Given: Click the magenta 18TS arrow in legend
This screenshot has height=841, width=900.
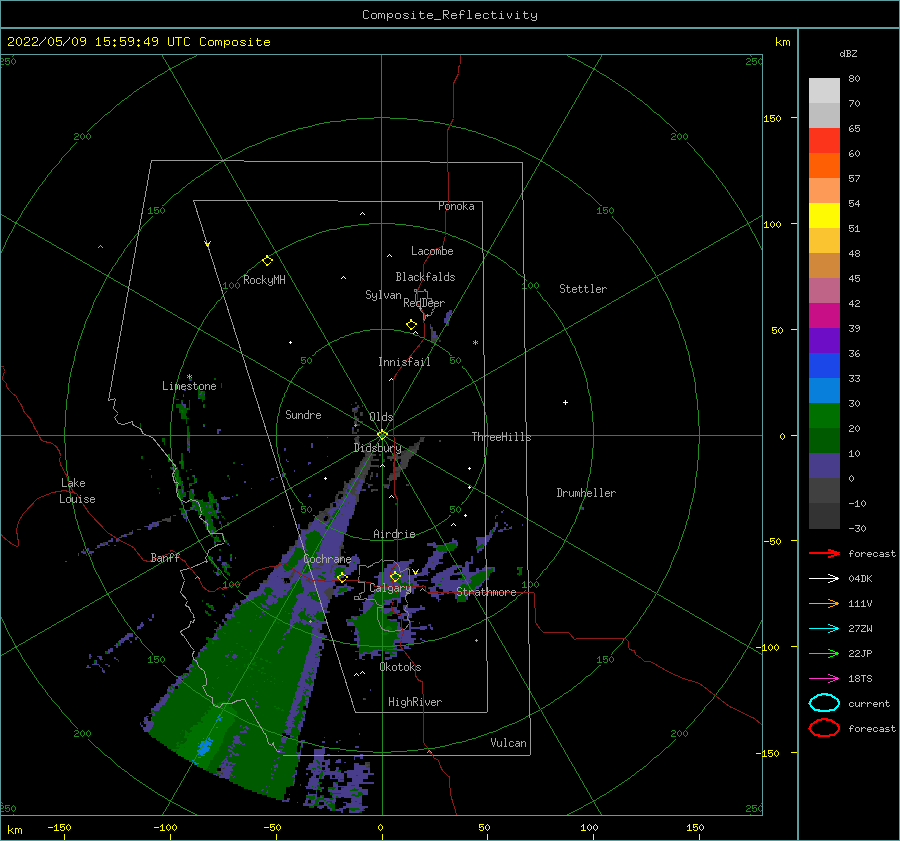Looking at the screenshot, I should (x=824, y=679).
